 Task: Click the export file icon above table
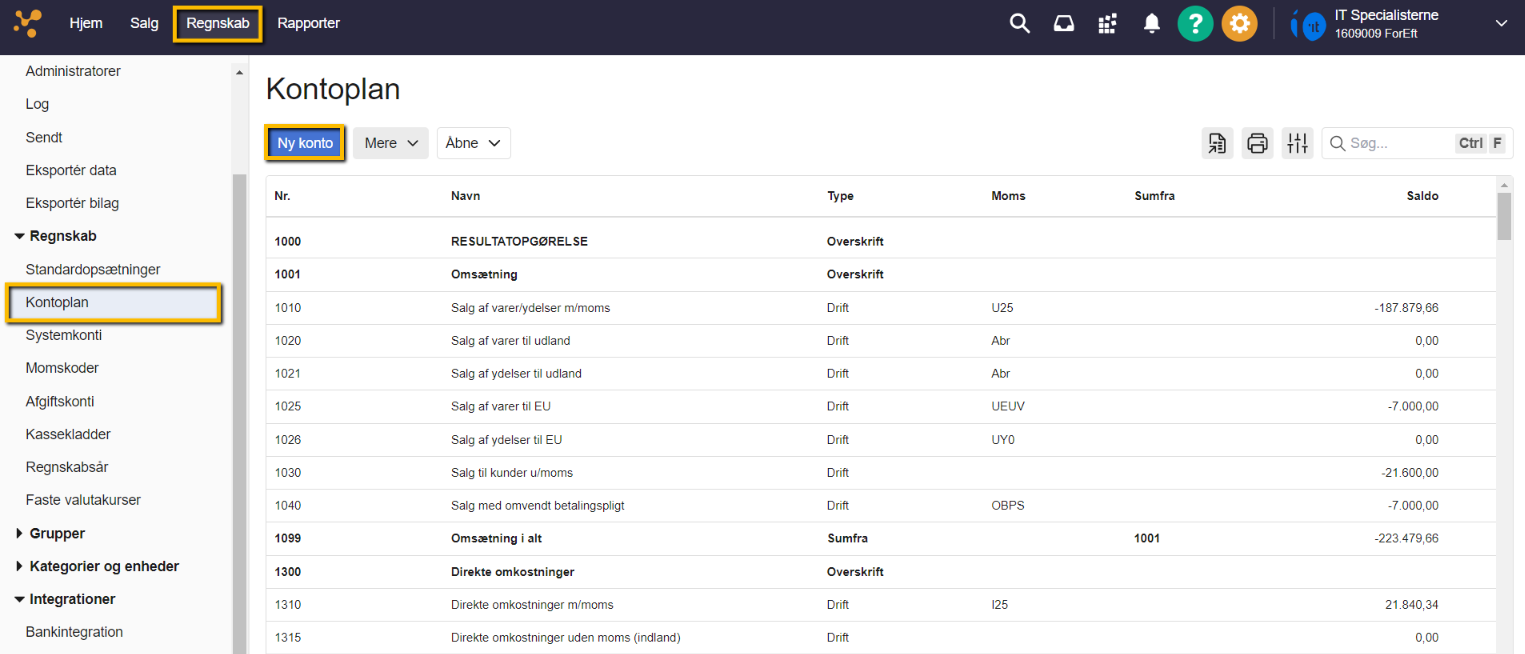point(1217,143)
